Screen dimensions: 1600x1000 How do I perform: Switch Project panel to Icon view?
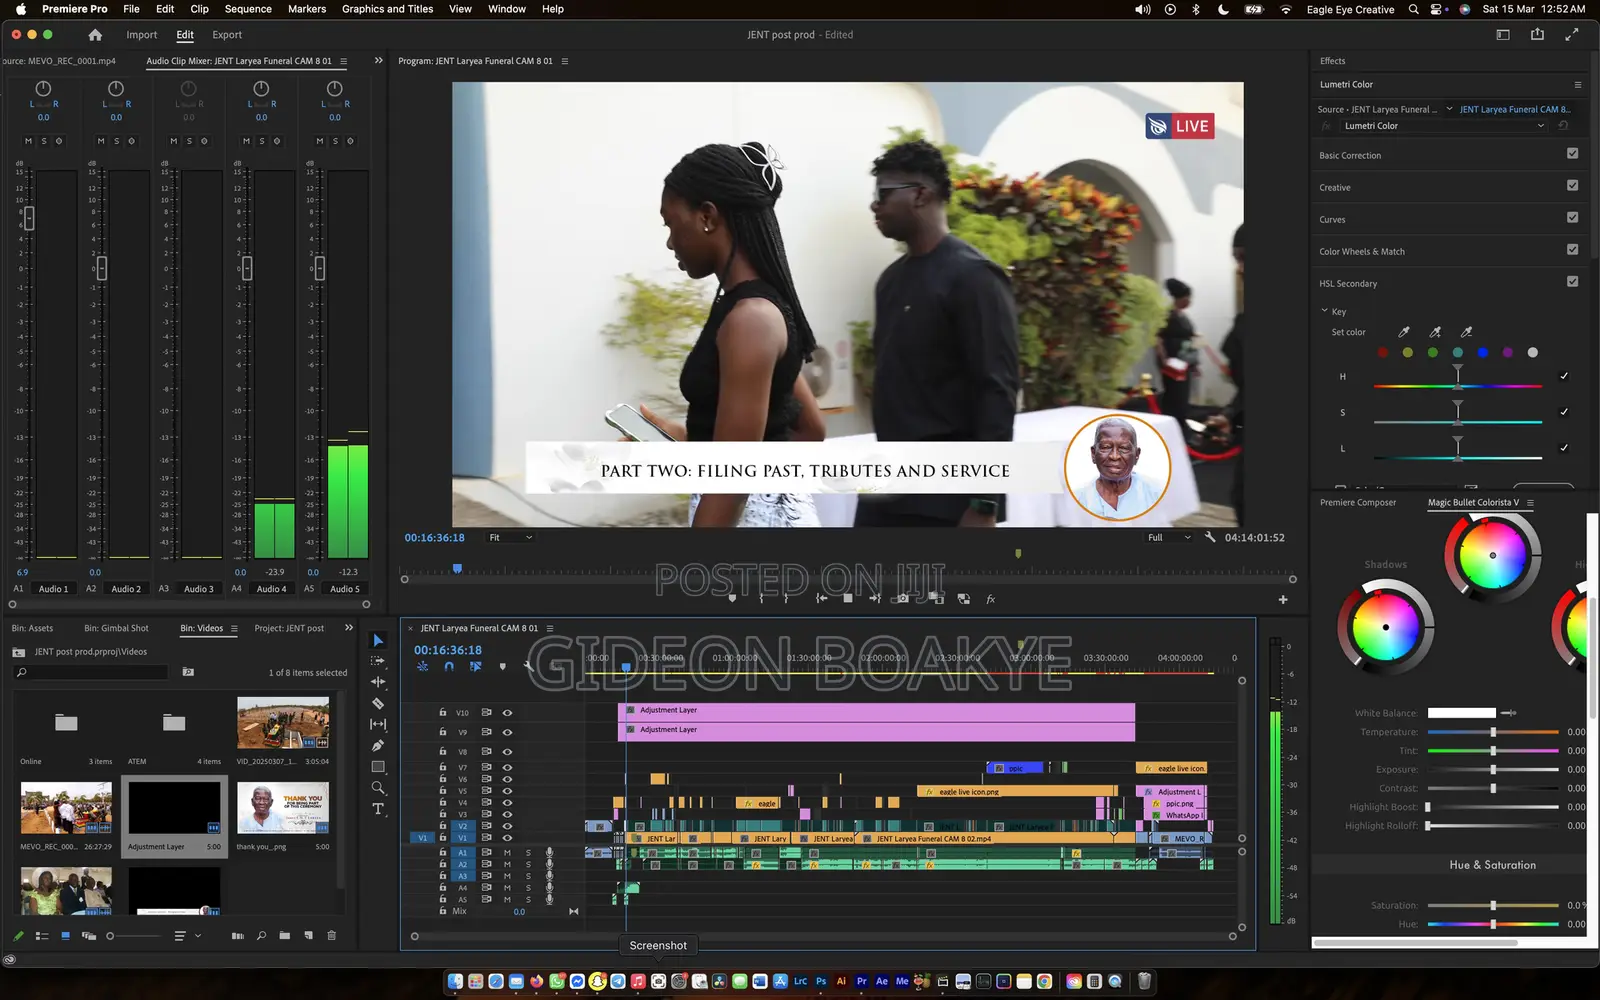pyautogui.click(x=65, y=936)
